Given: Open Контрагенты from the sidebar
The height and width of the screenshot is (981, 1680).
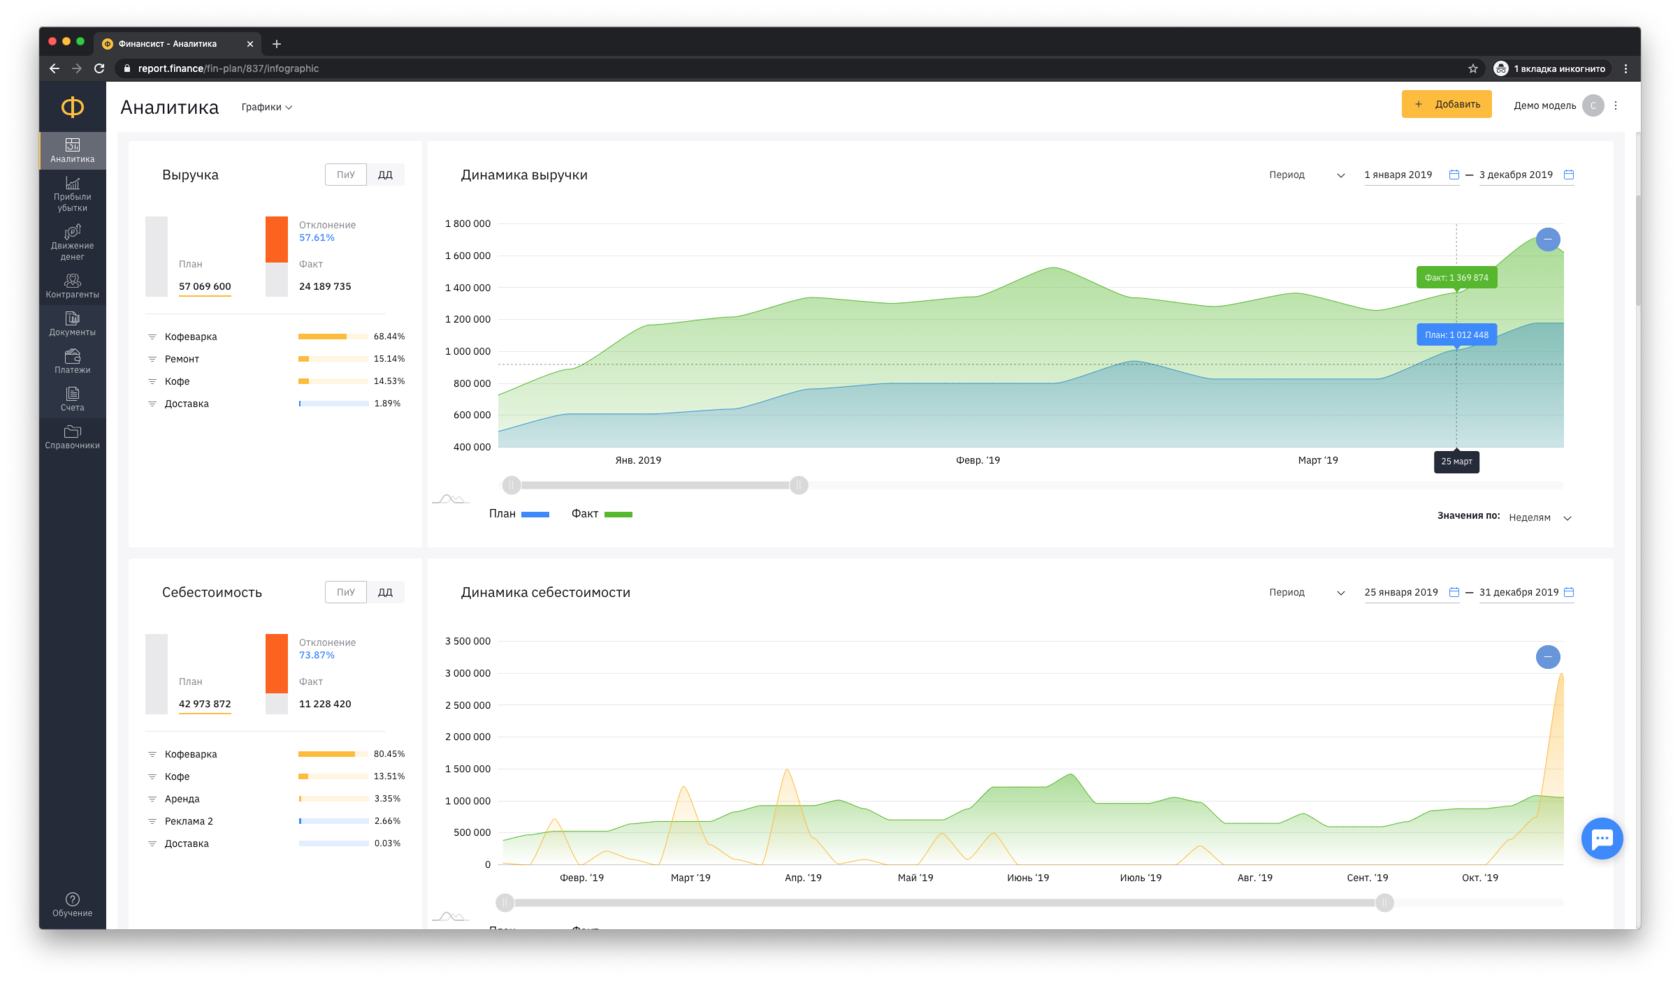Looking at the screenshot, I should coord(72,286).
